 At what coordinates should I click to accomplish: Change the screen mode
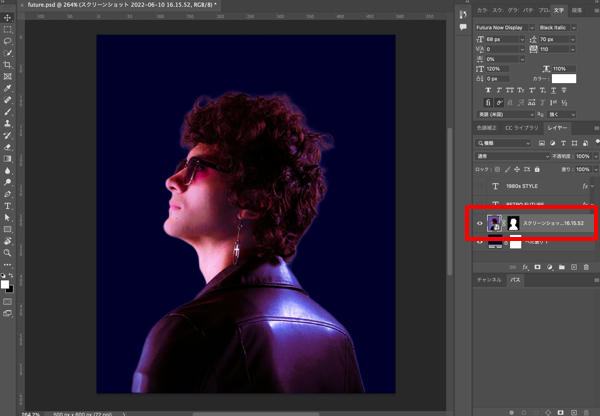pyautogui.click(x=7, y=313)
